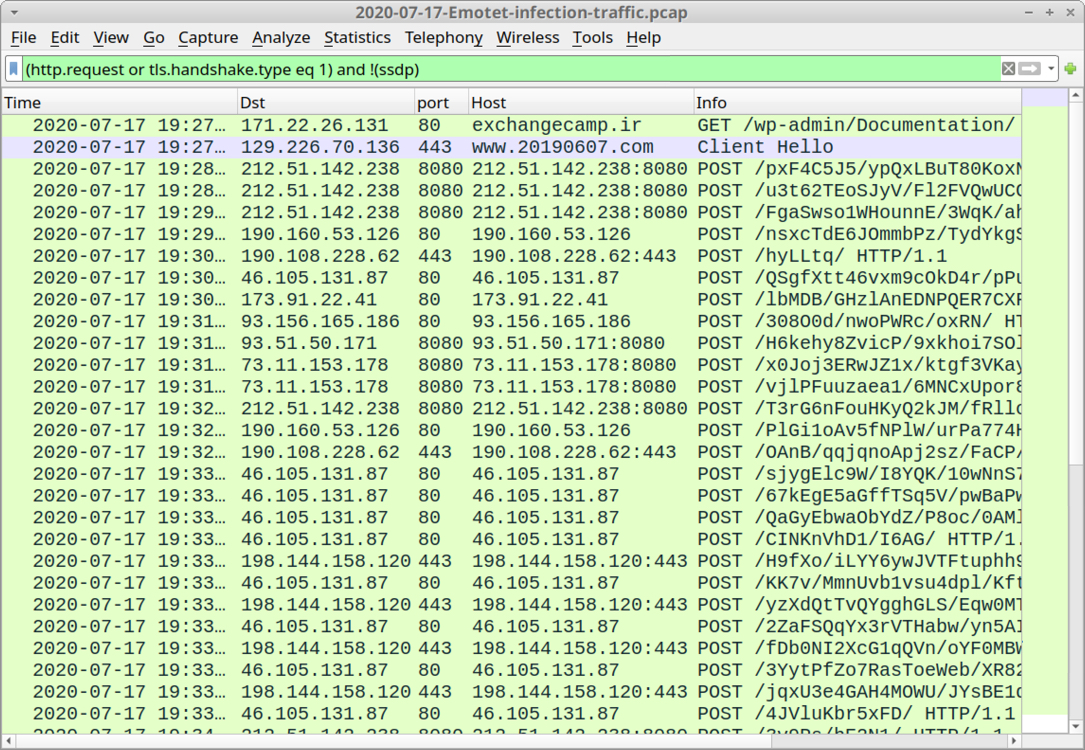Image resolution: width=1085 pixels, height=750 pixels.
Task: Sort packets by the Dst column header
Action: (x=326, y=102)
